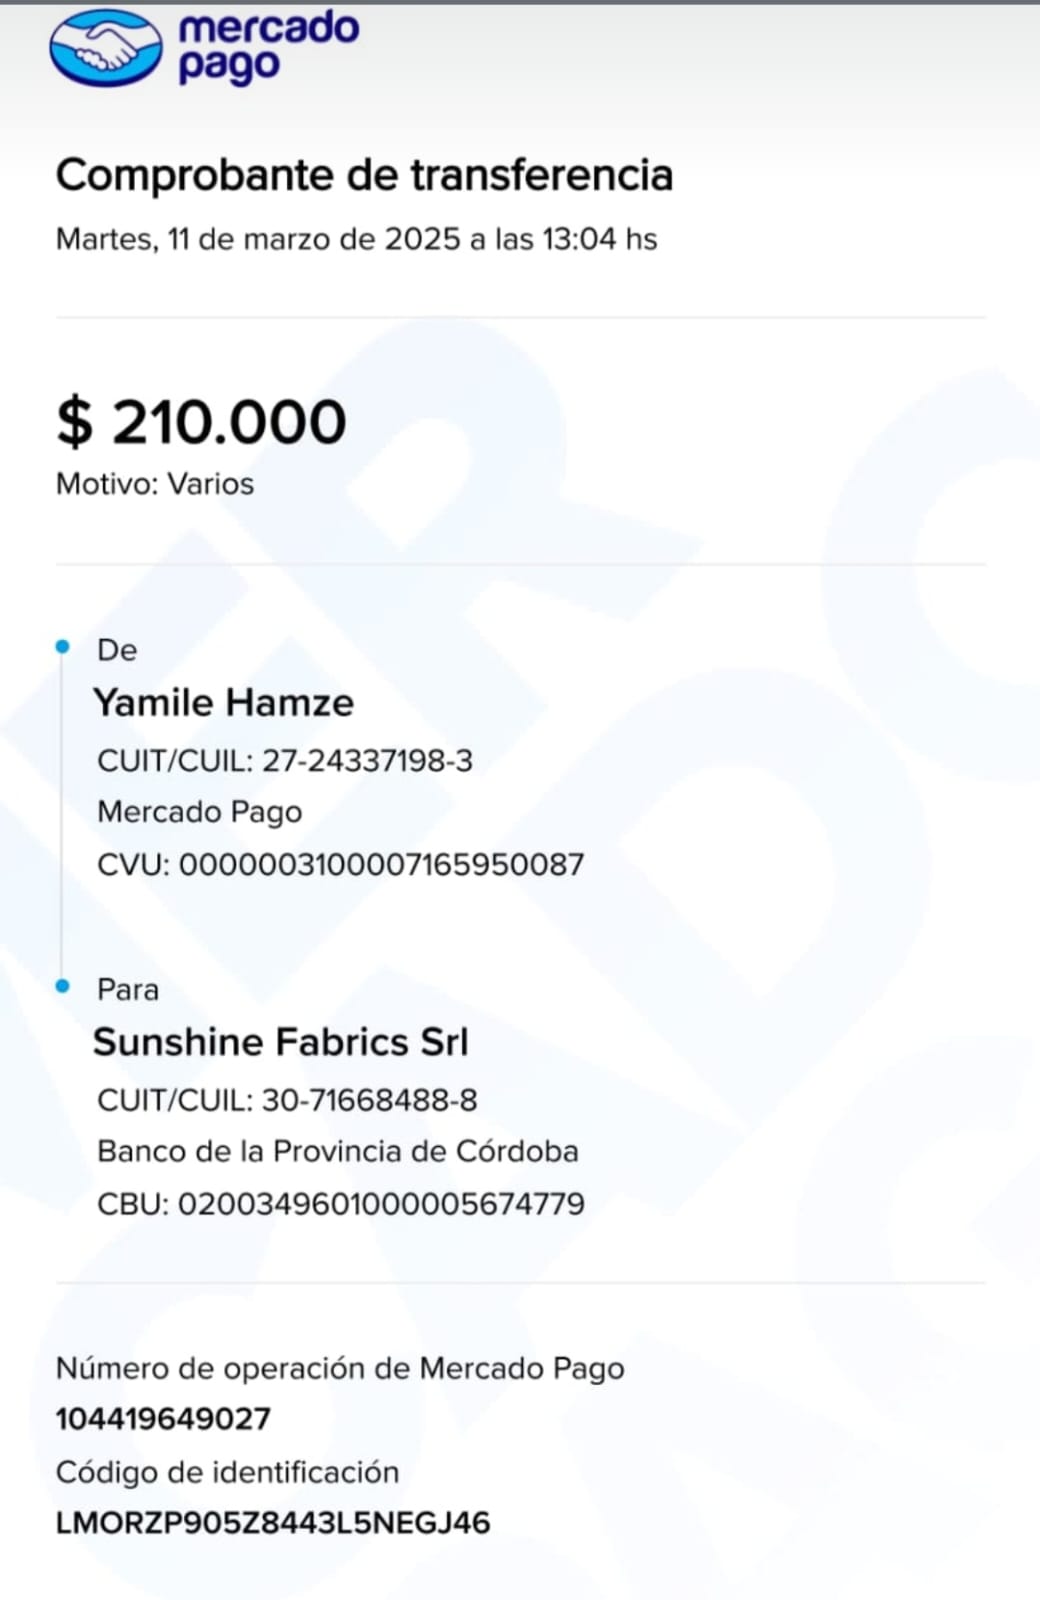Select sender name Yamile Hamze
This screenshot has height=1600, width=1040.
(224, 702)
